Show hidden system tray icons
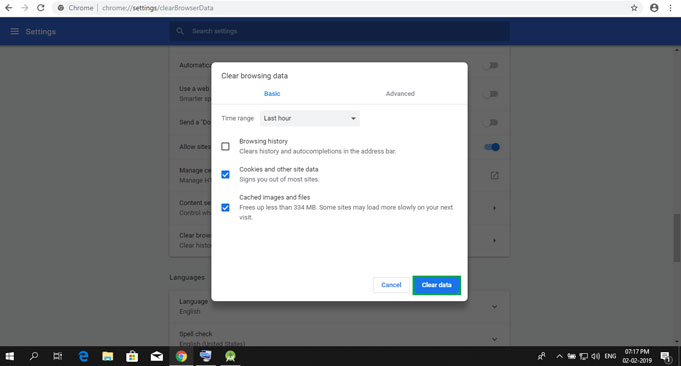Screen dimensions: 681x366 (x=559, y=356)
